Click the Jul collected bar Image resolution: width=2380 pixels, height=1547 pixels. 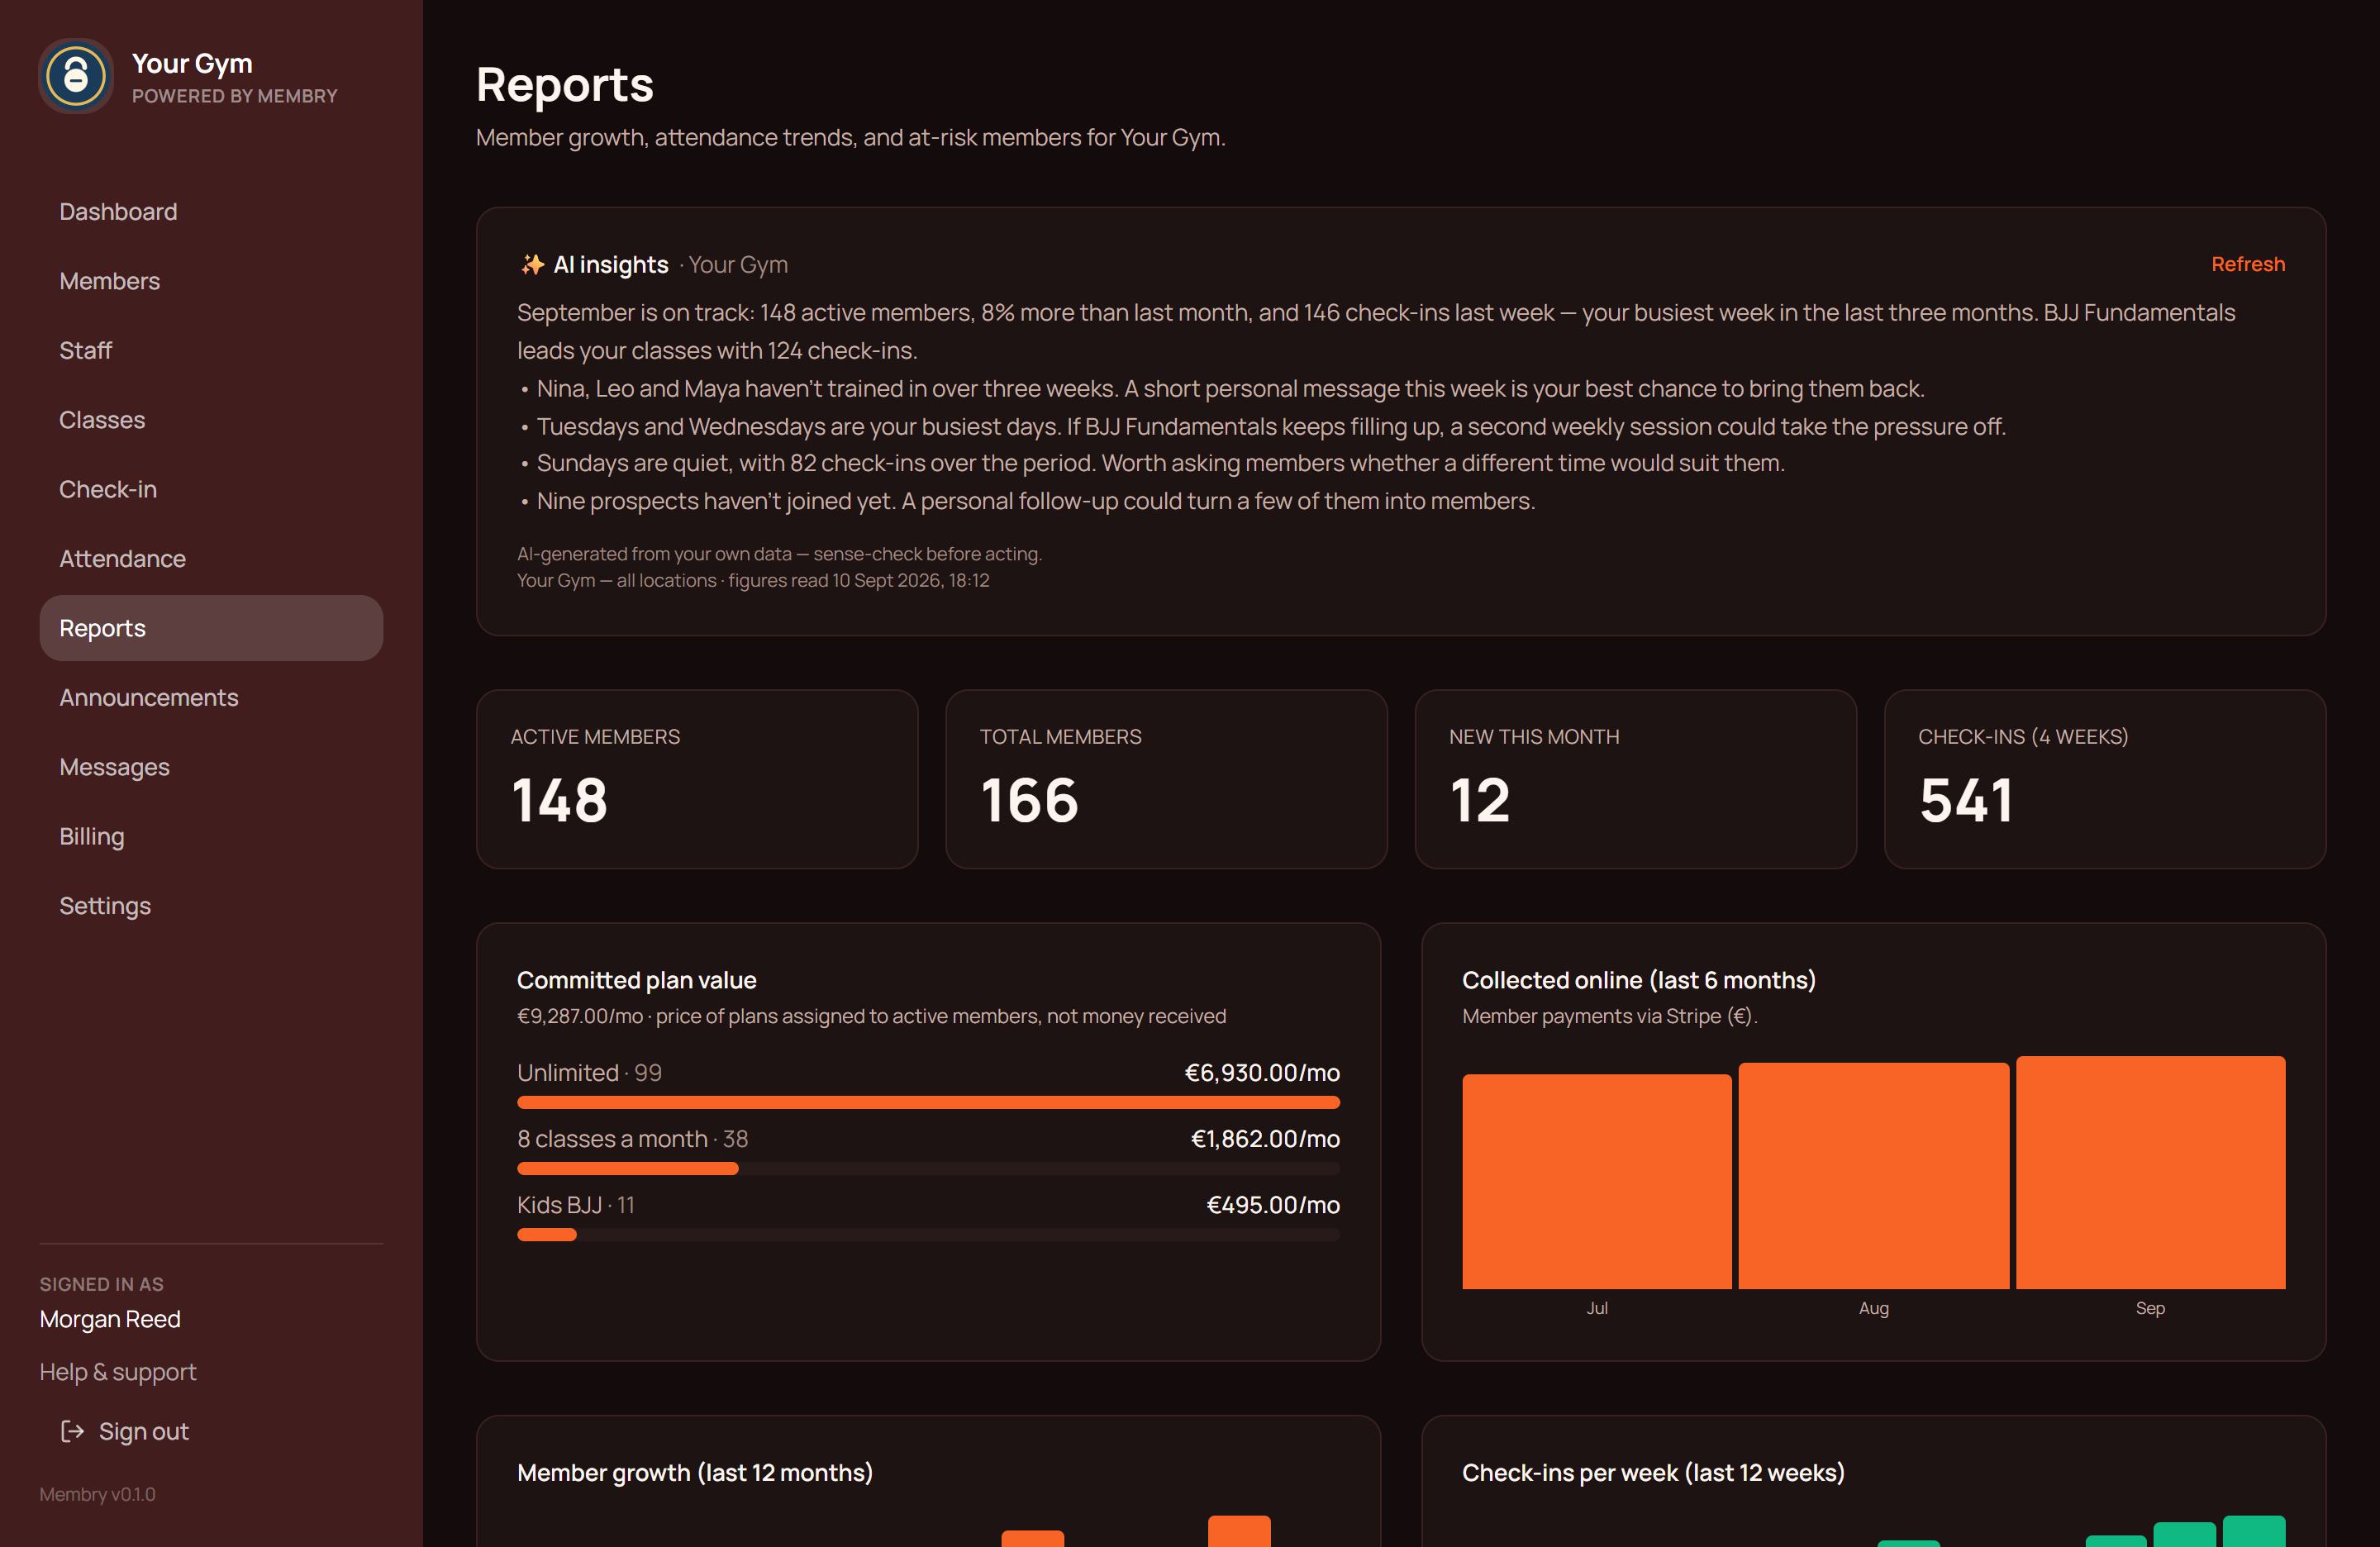[x=1597, y=1181]
